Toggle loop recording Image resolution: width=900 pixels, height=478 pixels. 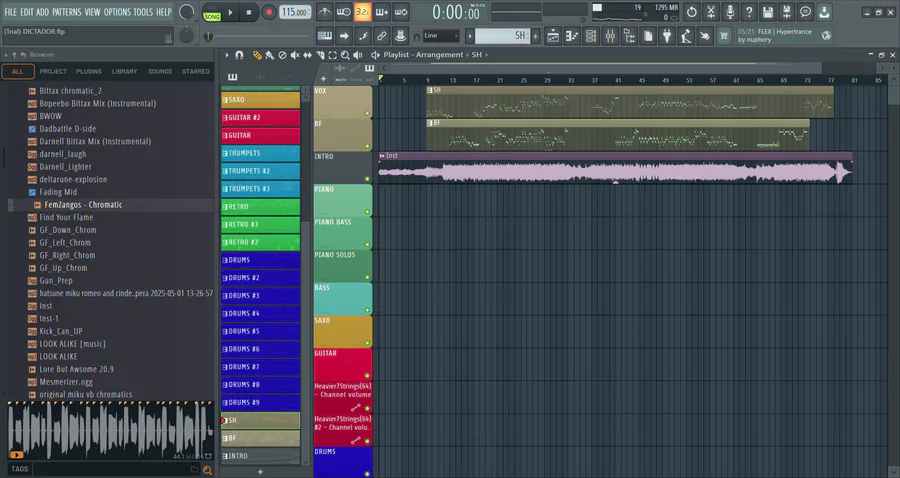tap(401, 11)
